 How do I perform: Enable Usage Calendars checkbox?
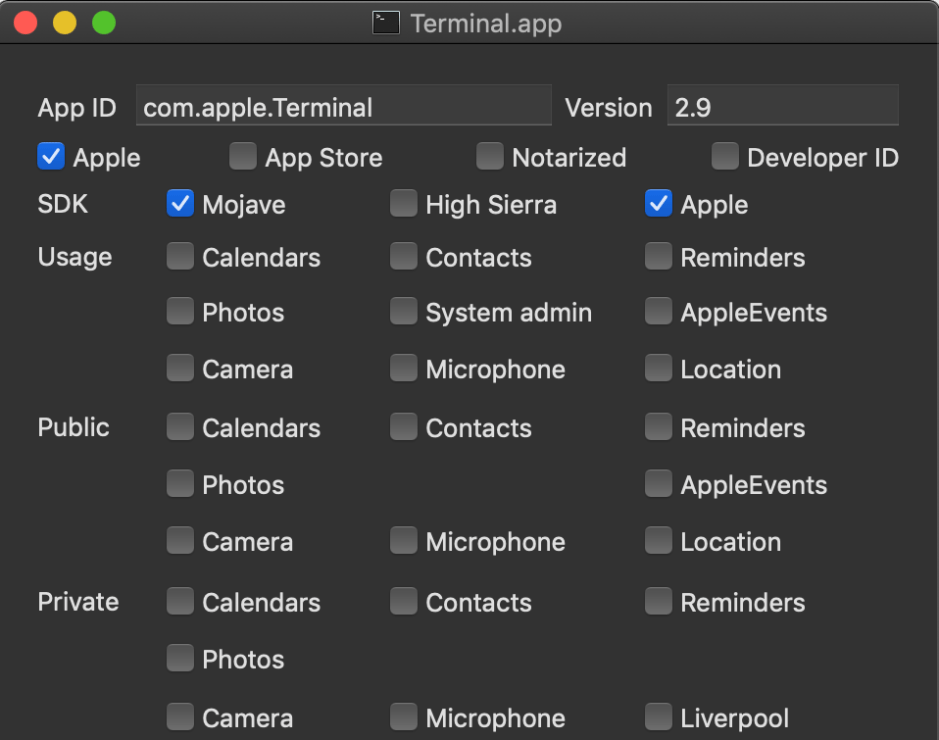coord(180,257)
